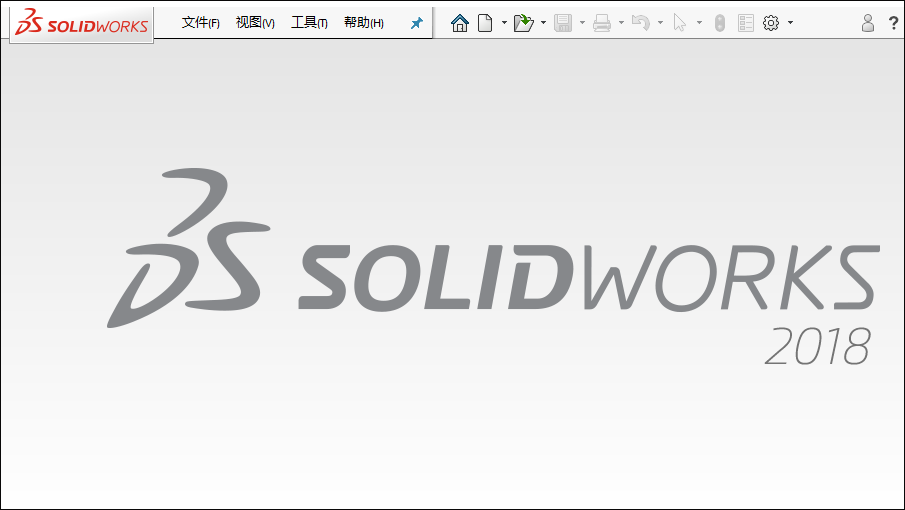This screenshot has height=510, width=905.
Task: Expand the Save dropdown arrow
Action: [x=582, y=23]
